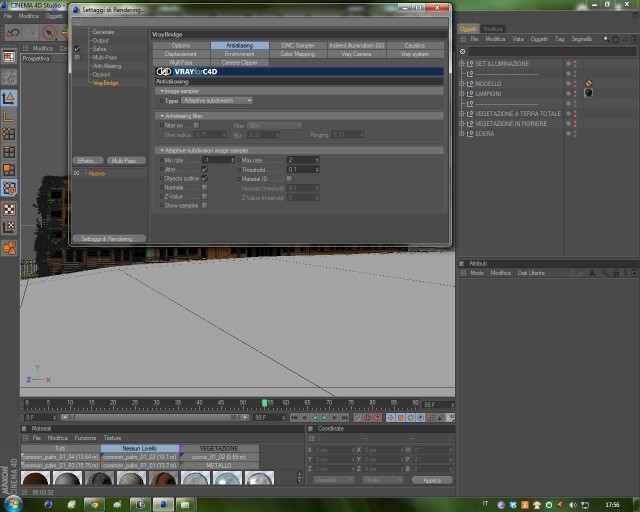
Task: Select the live selection cursor tool
Action: (49, 33)
